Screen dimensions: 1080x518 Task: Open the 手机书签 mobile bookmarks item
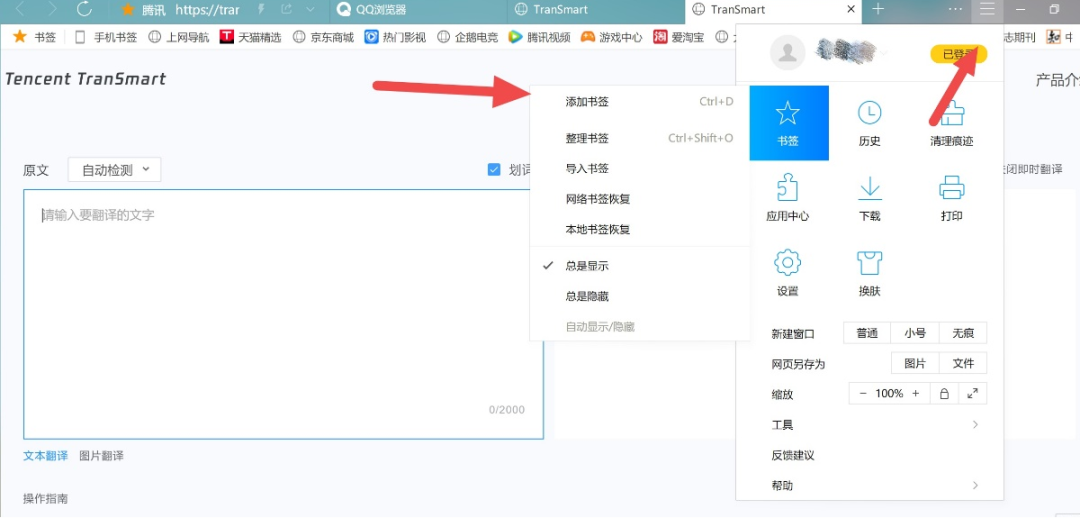click(x=105, y=37)
